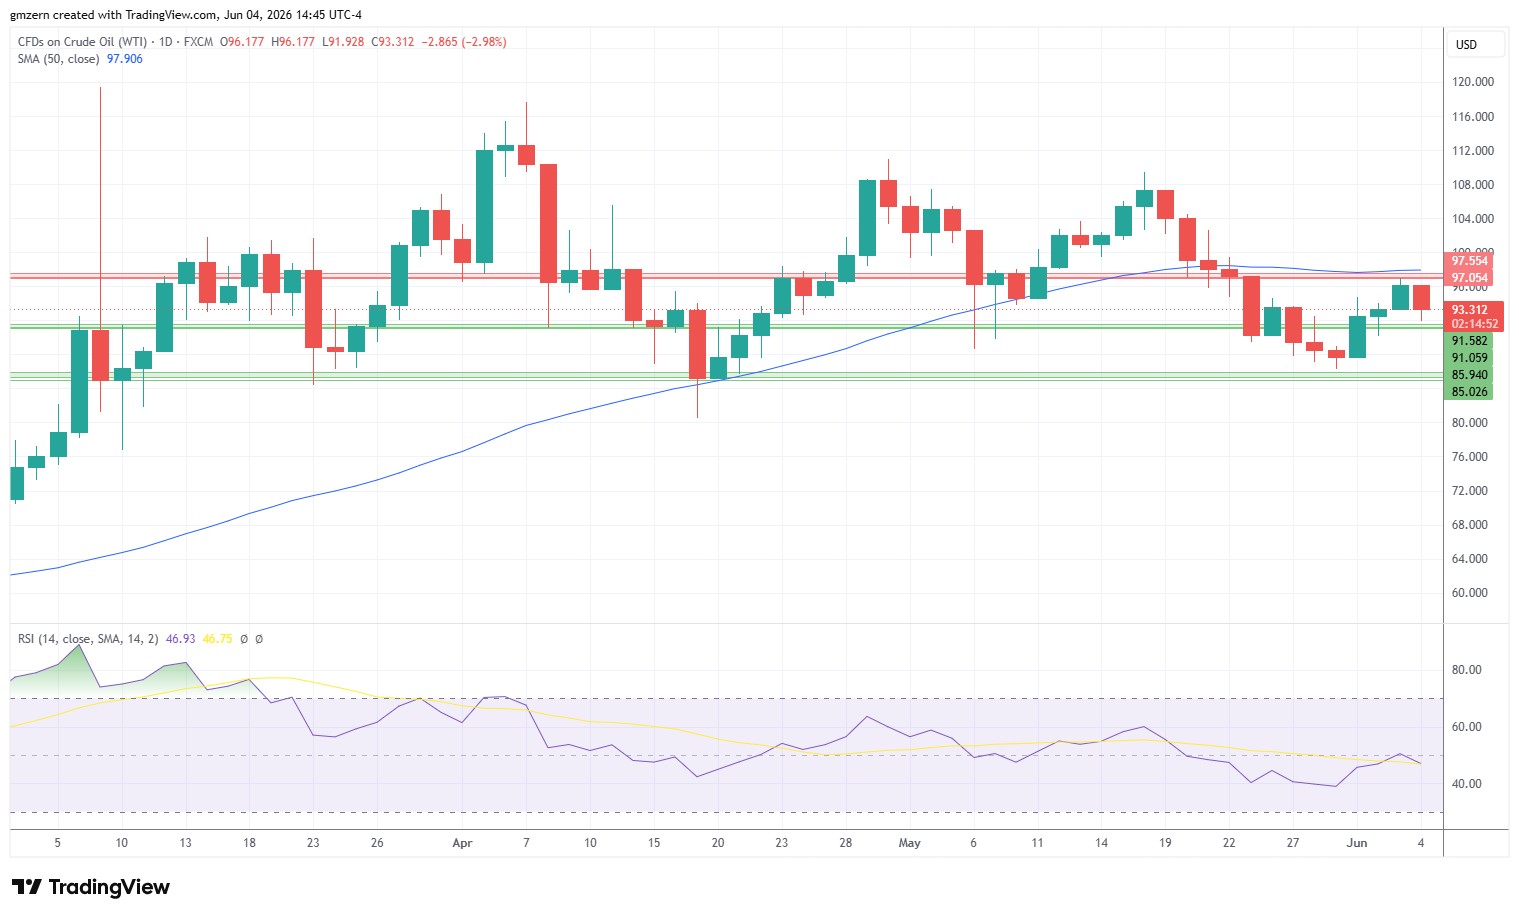Screen dimensions: 1519x917
Task: Click the green 85.026 price tag
Action: point(1469,392)
